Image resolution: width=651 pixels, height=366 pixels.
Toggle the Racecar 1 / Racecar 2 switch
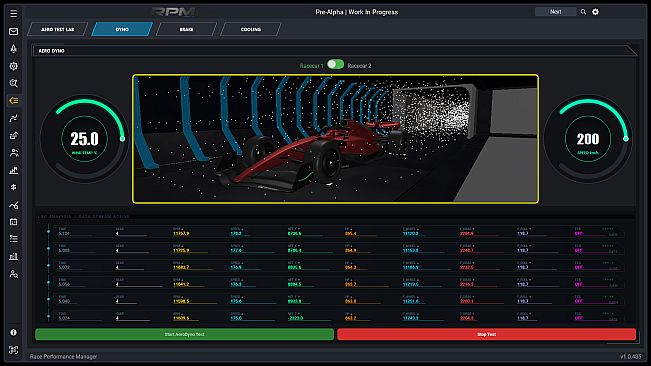pyautogui.click(x=335, y=64)
